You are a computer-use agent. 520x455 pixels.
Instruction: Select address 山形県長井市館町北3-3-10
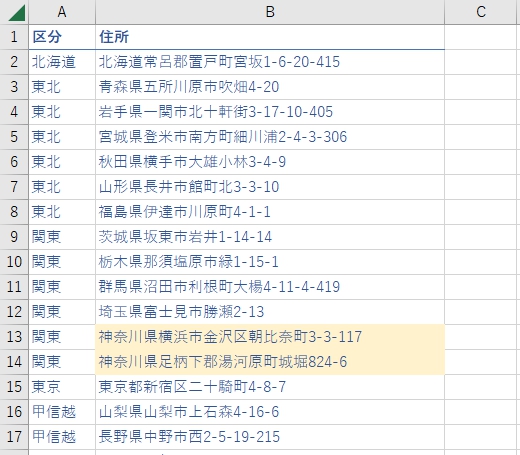(x=270, y=187)
